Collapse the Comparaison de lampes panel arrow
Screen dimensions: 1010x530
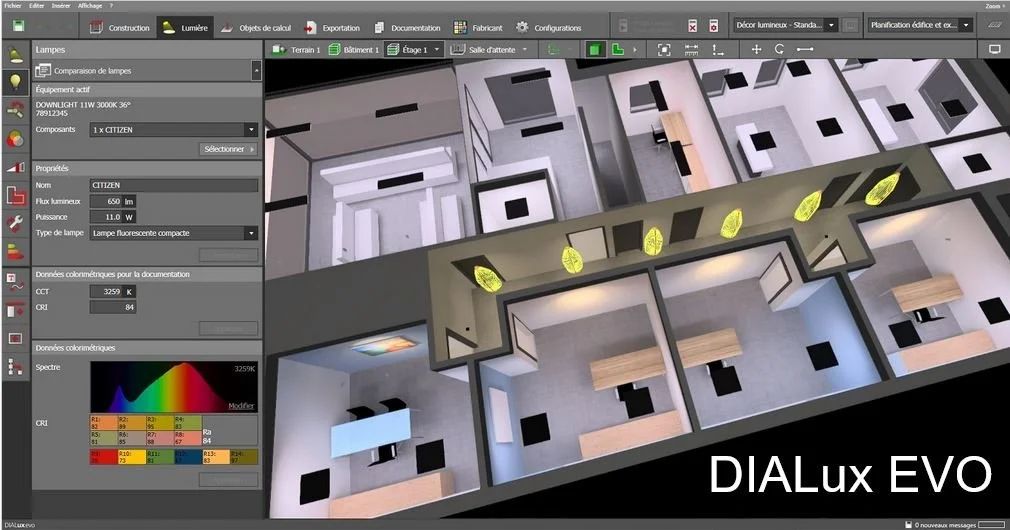click(x=256, y=70)
